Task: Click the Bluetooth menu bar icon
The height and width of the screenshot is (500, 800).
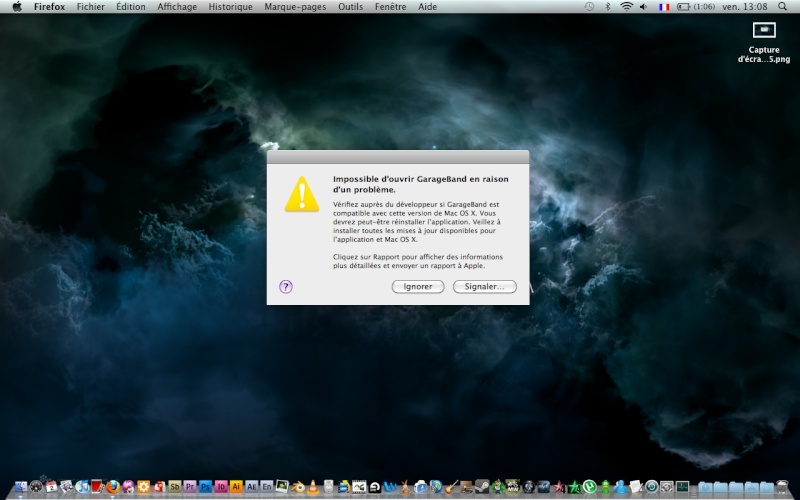Action: tap(608, 7)
